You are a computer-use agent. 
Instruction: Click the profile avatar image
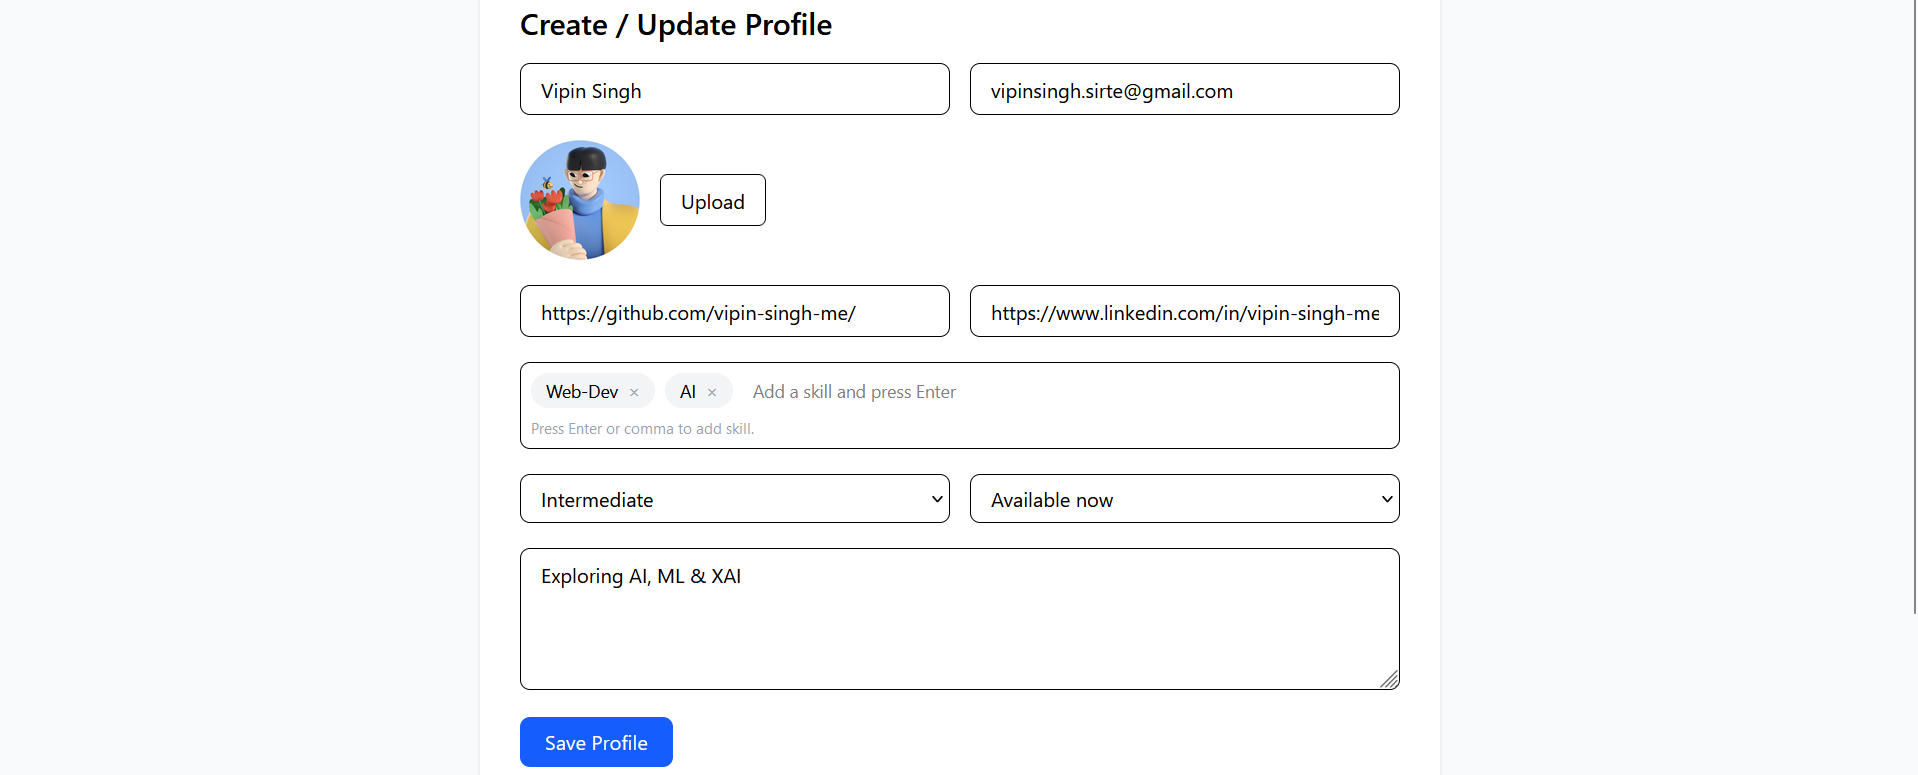coord(580,200)
